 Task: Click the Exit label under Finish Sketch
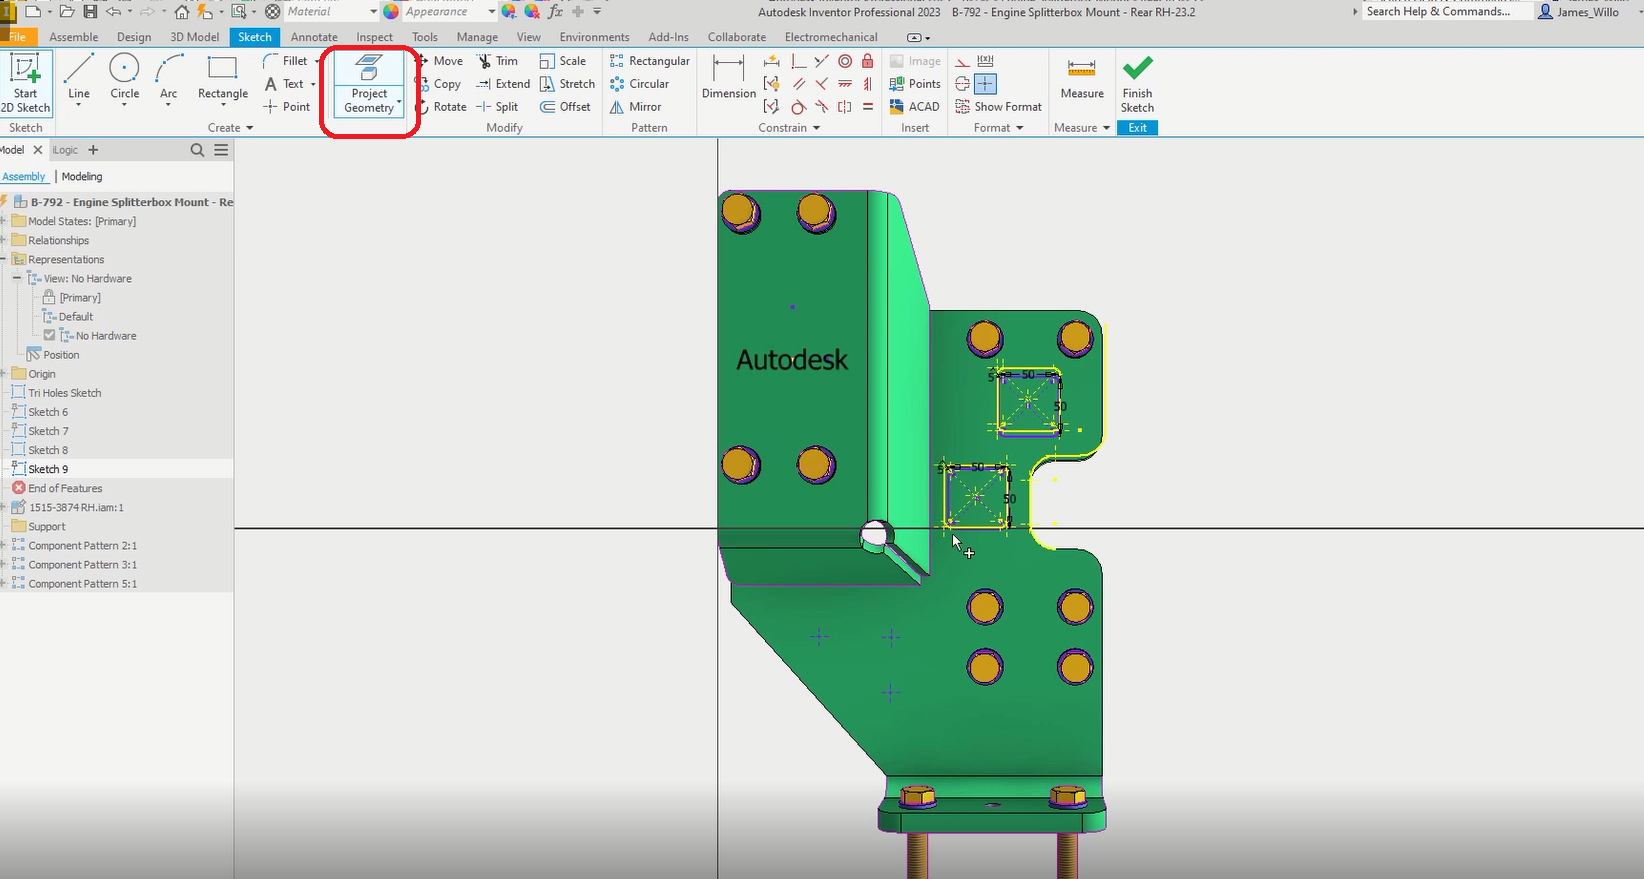pyautogui.click(x=1138, y=128)
